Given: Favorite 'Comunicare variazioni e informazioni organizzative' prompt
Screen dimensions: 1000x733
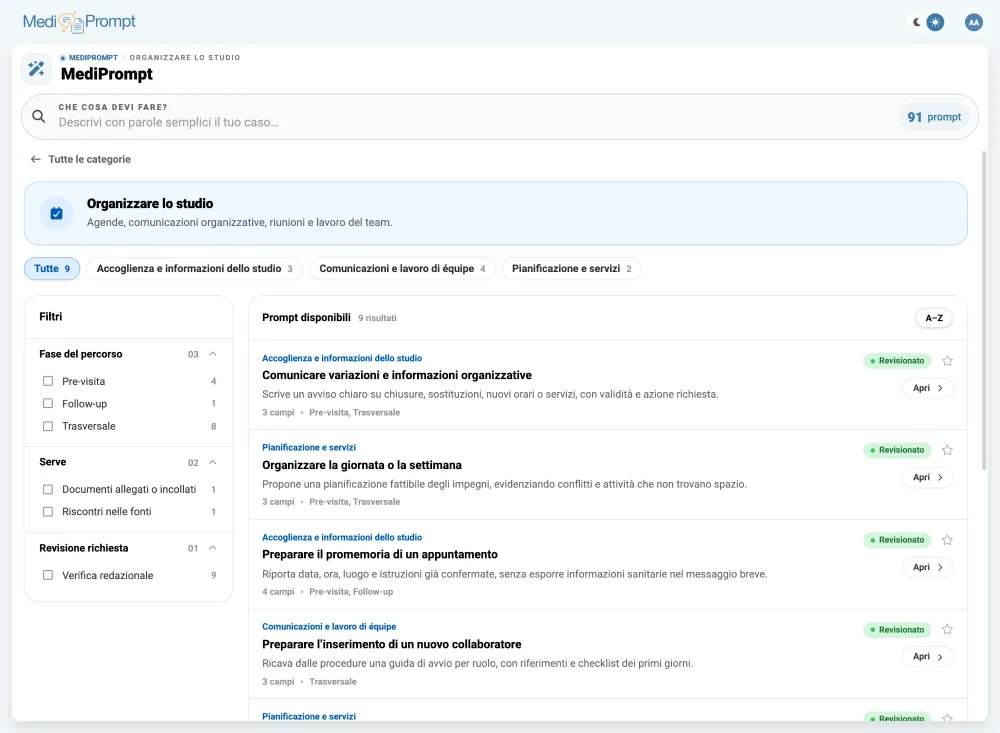Looking at the screenshot, I should (947, 361).
